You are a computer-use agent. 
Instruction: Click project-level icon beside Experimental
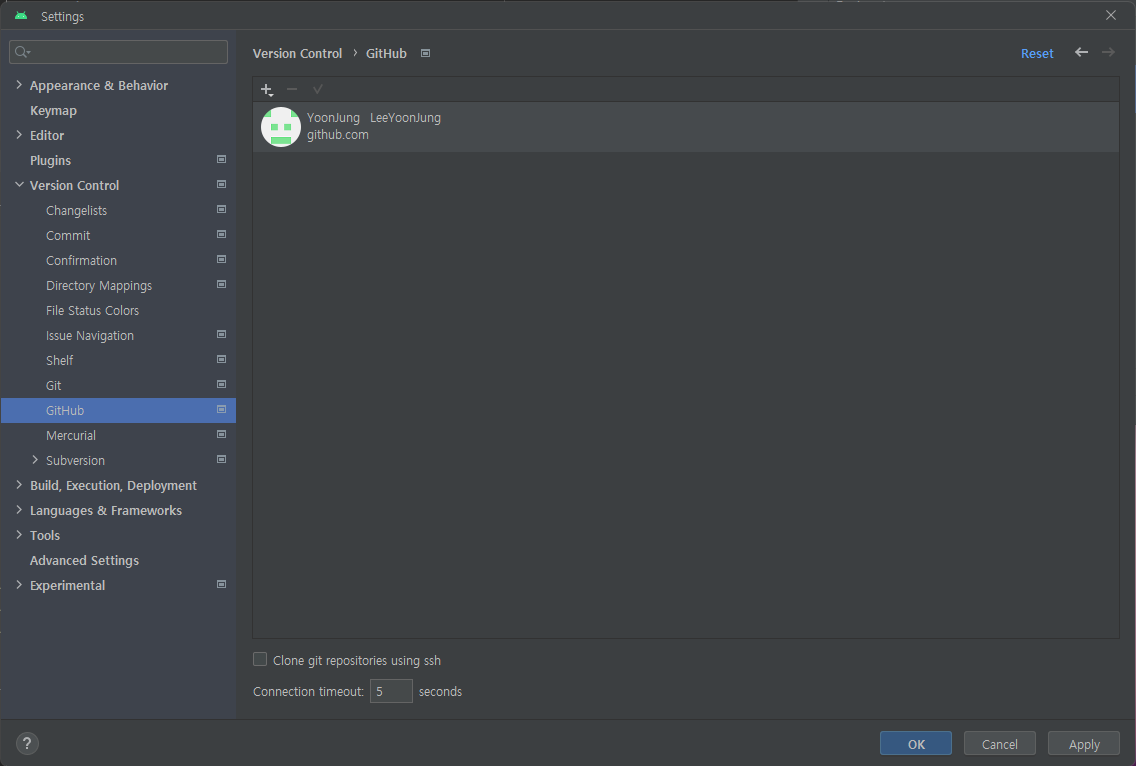click(x=222, y=585)
